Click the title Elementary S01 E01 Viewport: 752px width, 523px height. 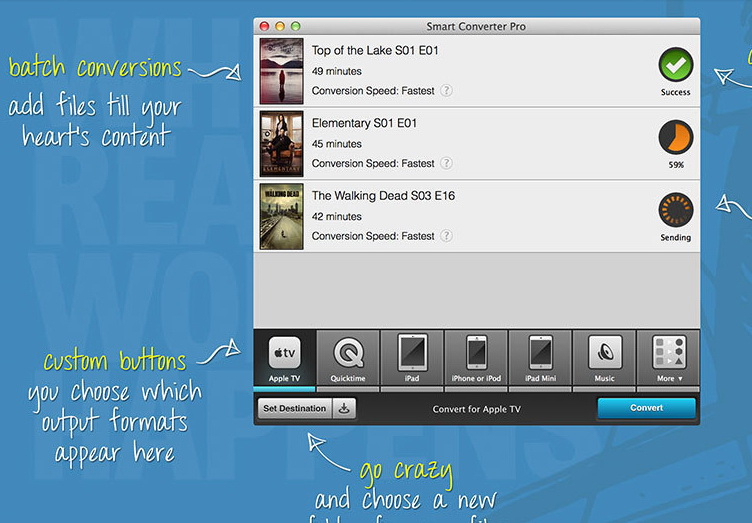(364, 123)
